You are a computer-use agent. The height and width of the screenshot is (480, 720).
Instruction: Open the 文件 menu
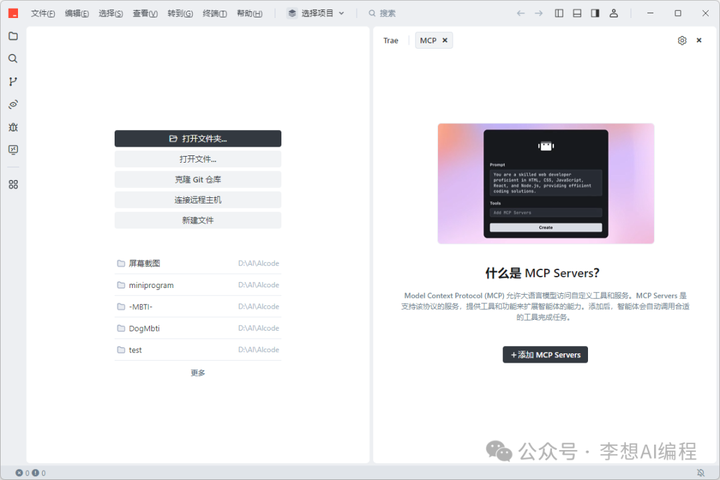click(x=43, y=13)
